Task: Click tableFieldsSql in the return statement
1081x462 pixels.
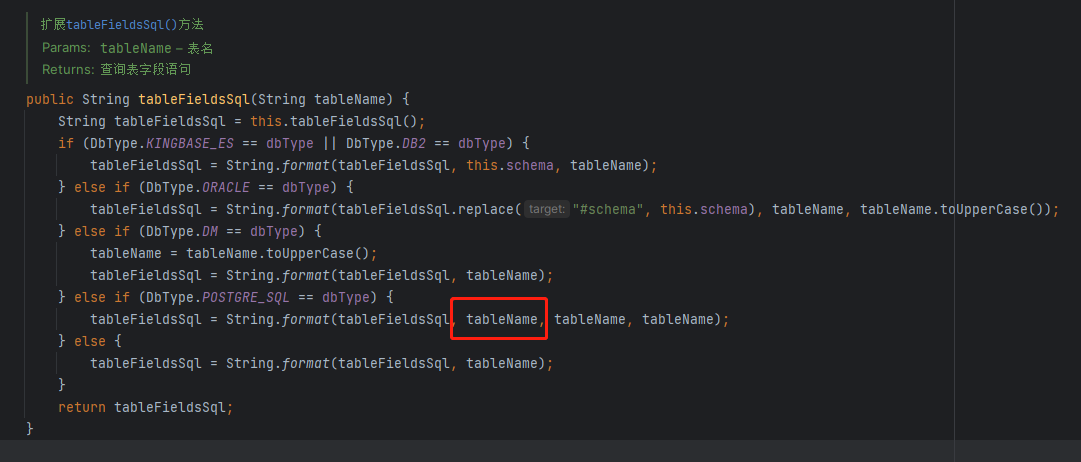Action: (x=170, y=408)
